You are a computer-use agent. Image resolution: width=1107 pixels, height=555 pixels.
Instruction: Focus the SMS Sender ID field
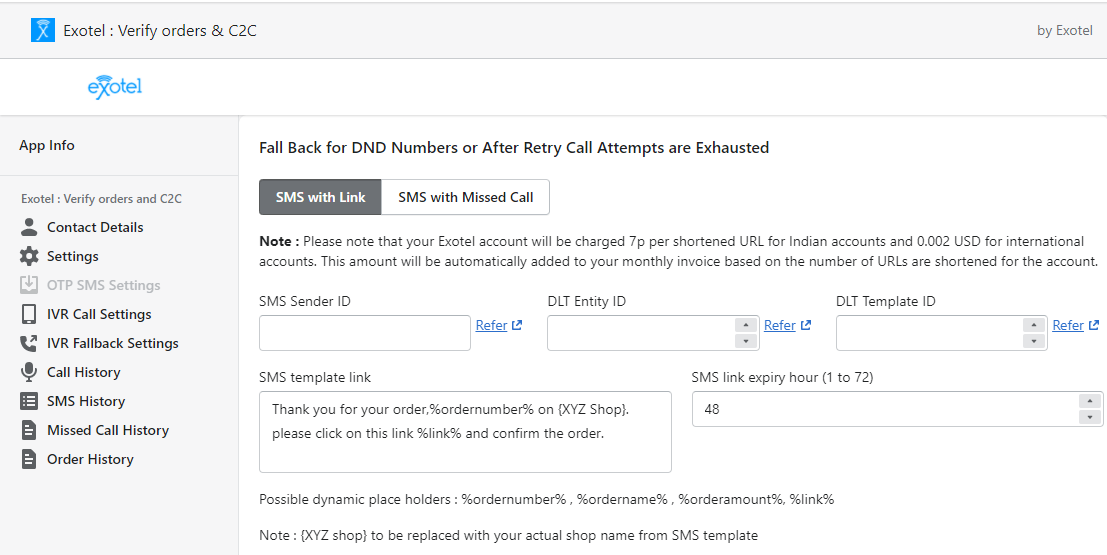(x=364, y=333)
